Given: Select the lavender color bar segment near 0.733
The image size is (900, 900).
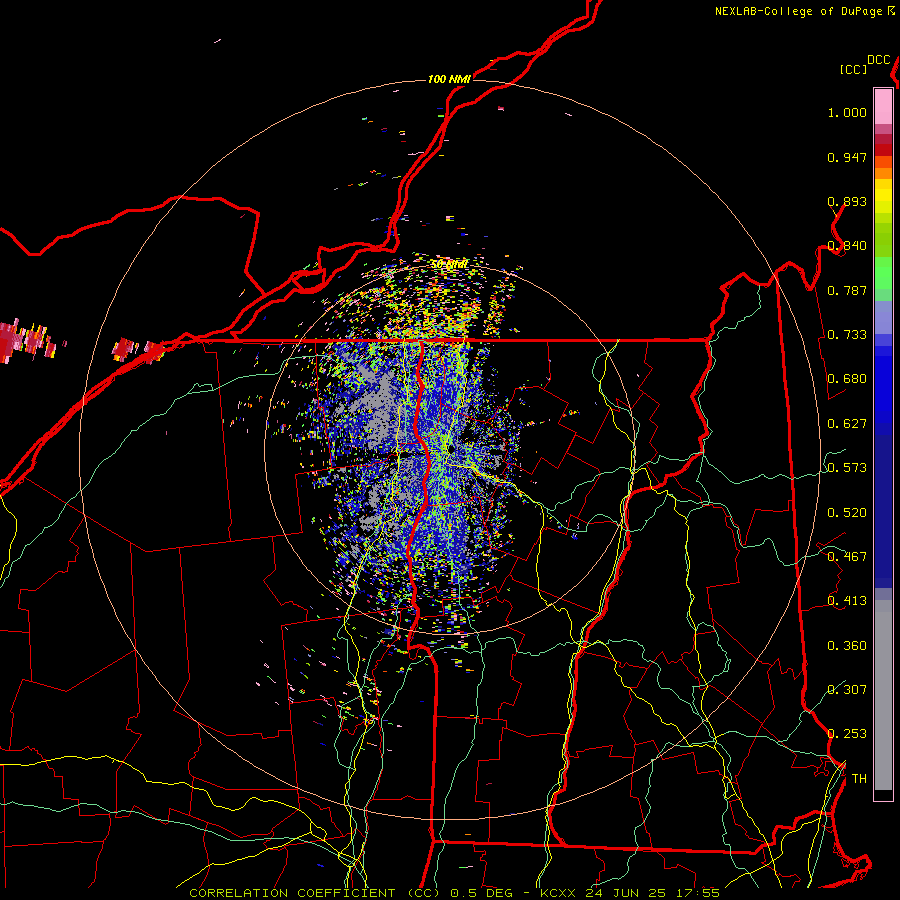Looking at the screenshot, I should 883,317.
